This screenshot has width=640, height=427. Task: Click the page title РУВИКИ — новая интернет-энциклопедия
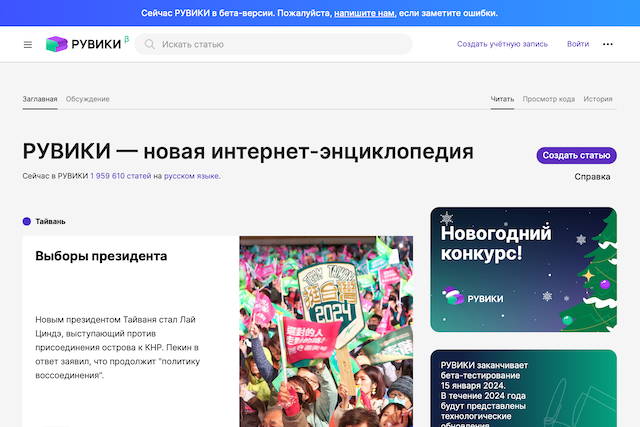point(248,151)
